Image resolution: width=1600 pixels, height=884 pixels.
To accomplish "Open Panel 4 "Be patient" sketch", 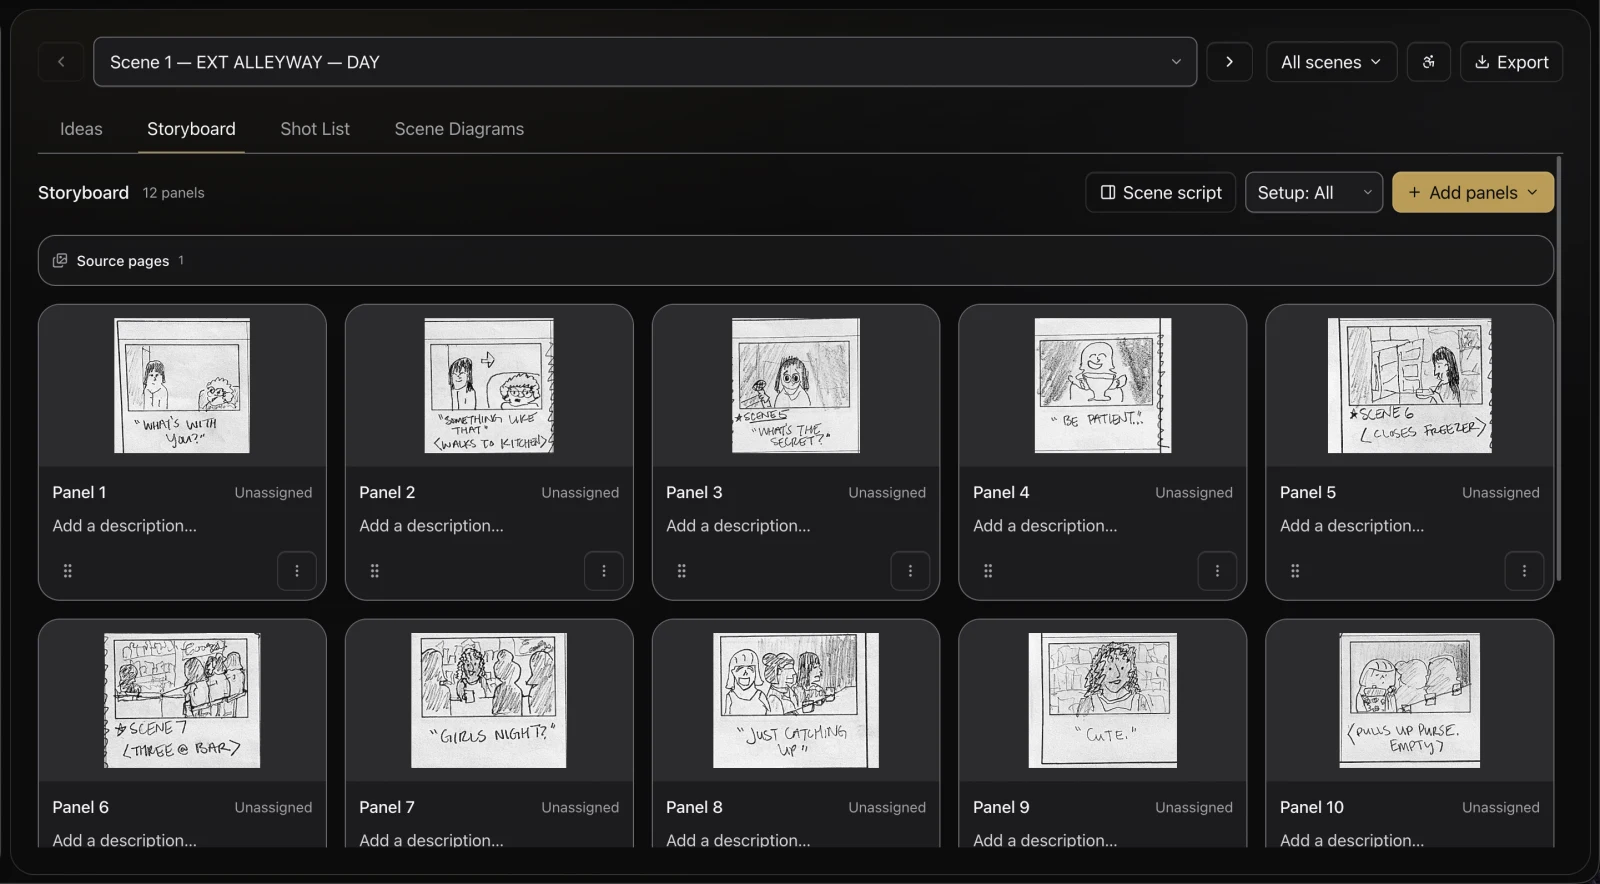I will pyautogui.click(x=1103, y=386).
